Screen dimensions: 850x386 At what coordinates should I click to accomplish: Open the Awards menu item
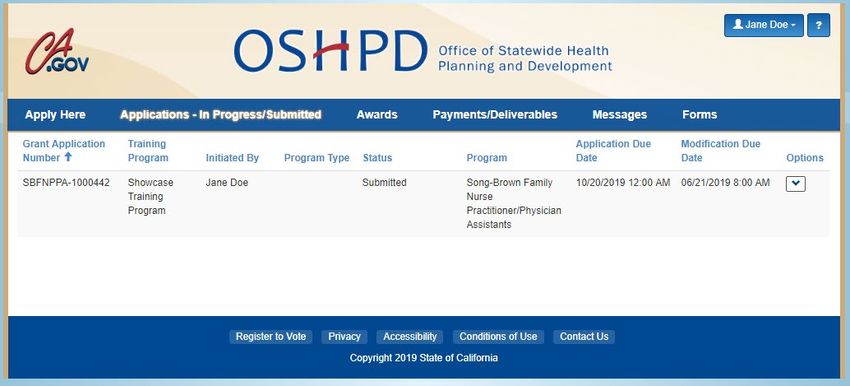(377, 115)
